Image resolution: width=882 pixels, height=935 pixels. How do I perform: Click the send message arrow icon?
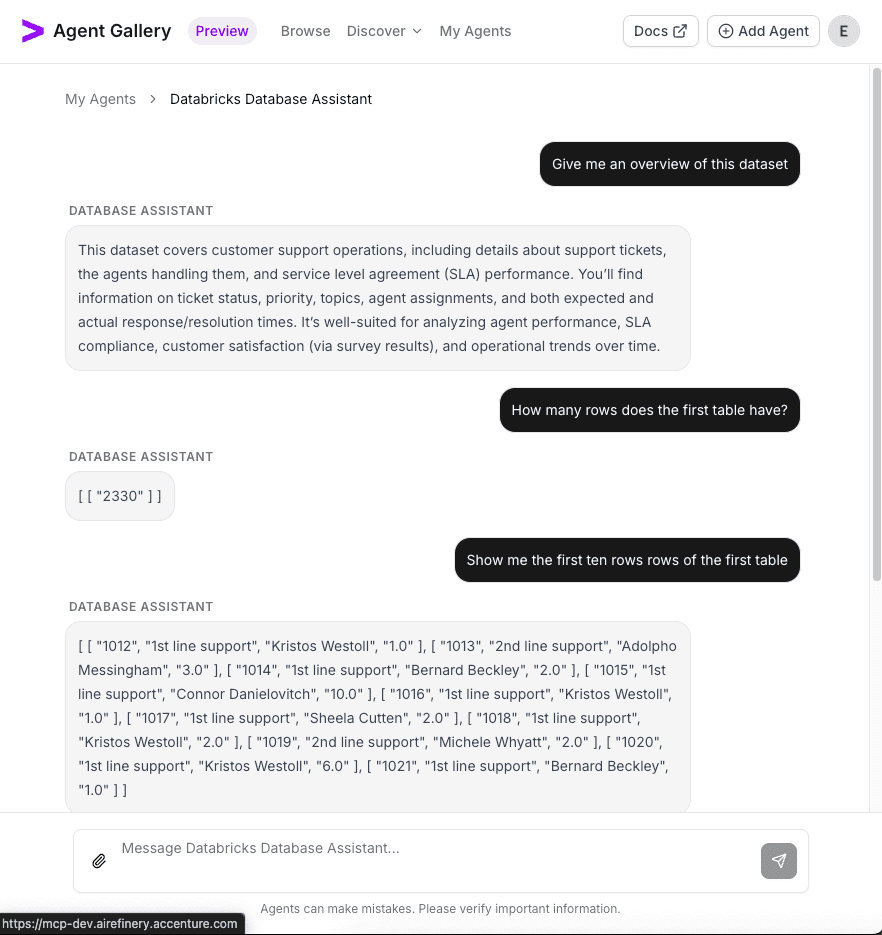[779, 860]
